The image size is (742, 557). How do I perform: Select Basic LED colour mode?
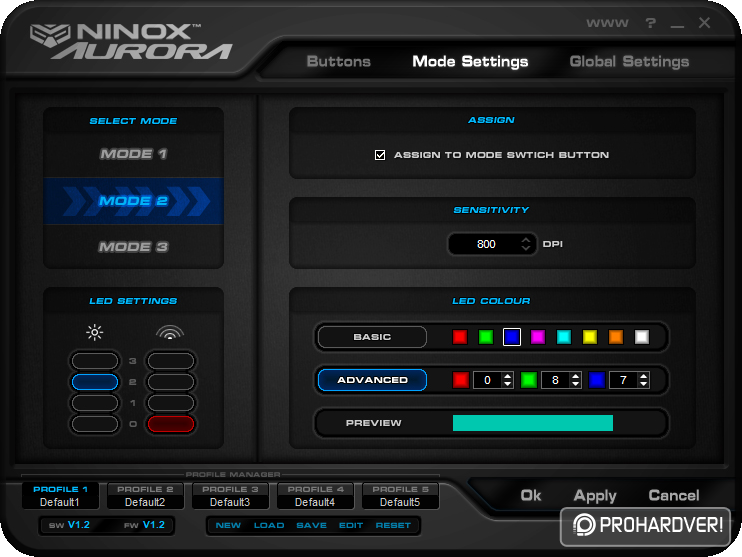[372, 337]
